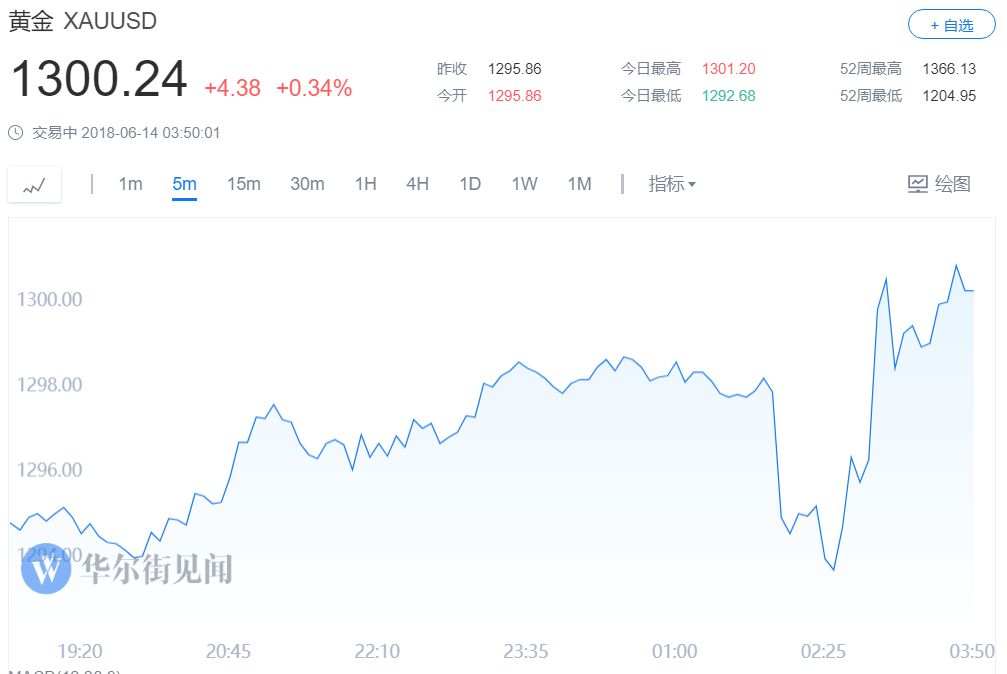
Task: Click the 1300.00 price axis label
Action: (x=49, y=299)
